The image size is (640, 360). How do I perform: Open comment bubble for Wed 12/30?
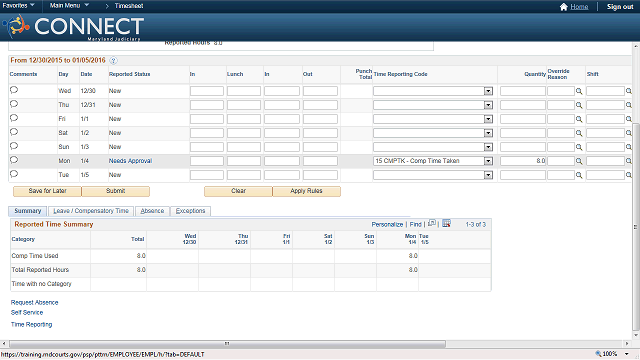[13, 90]
